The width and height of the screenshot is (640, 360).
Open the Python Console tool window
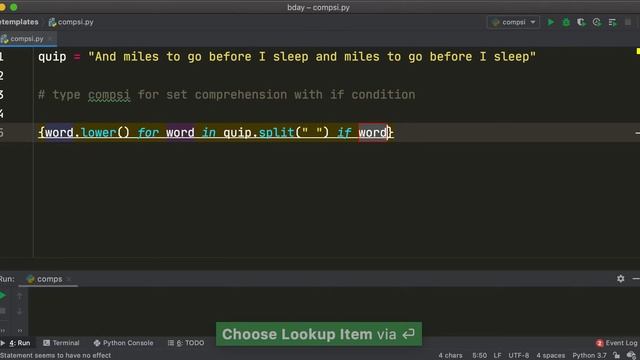pyautogui.click(x=123, y=343)
